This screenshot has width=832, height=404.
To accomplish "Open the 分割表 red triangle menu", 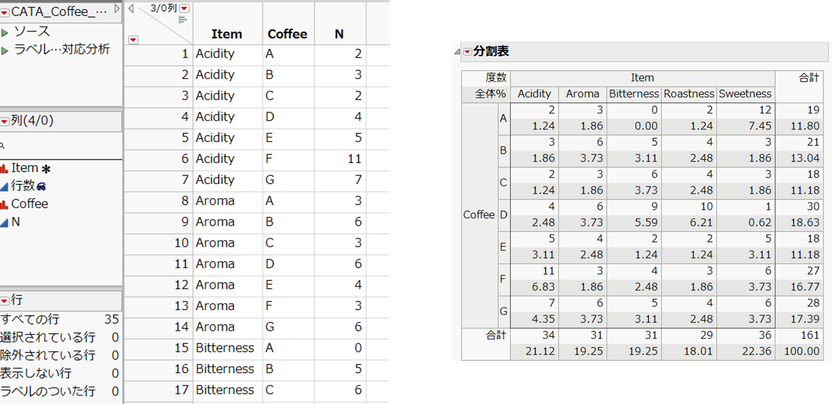I will click(x=468, y=51).
